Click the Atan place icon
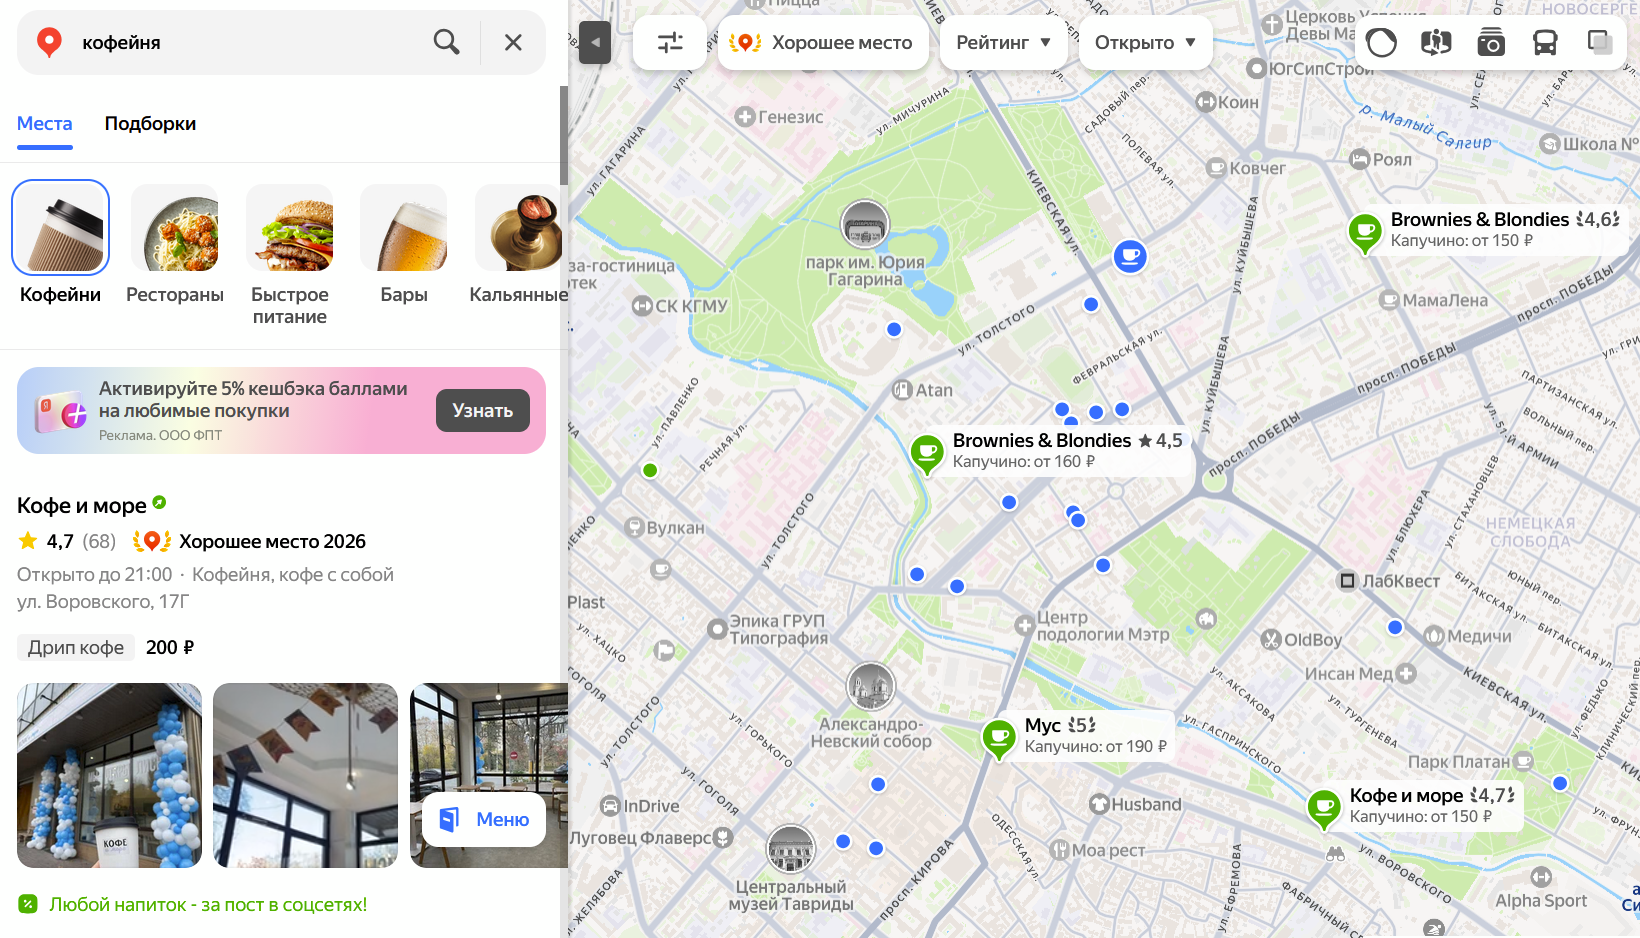Viewport: 1640px width, 938px height. [902, 390]
